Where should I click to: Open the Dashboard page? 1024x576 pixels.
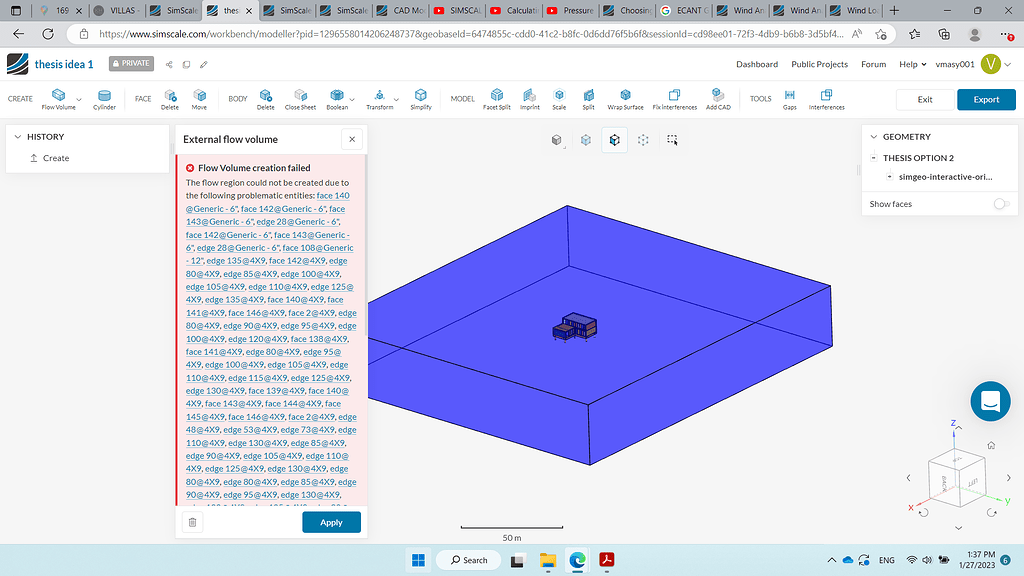coord(757,63)
